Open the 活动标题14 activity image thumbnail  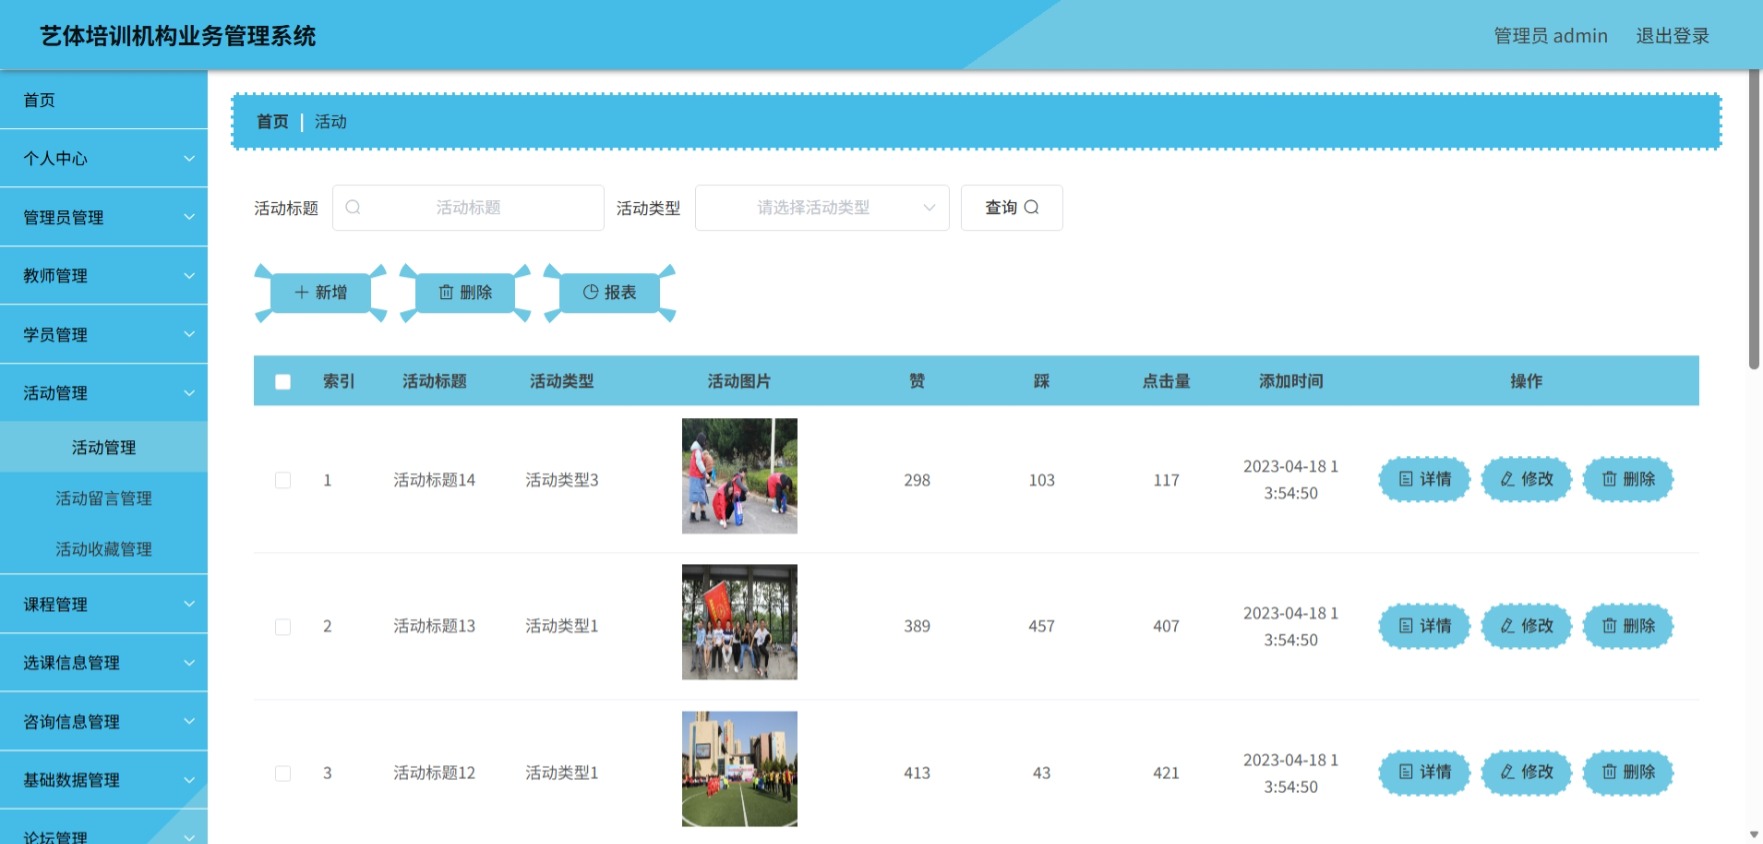pyautogui.click(x=740, y=476)
